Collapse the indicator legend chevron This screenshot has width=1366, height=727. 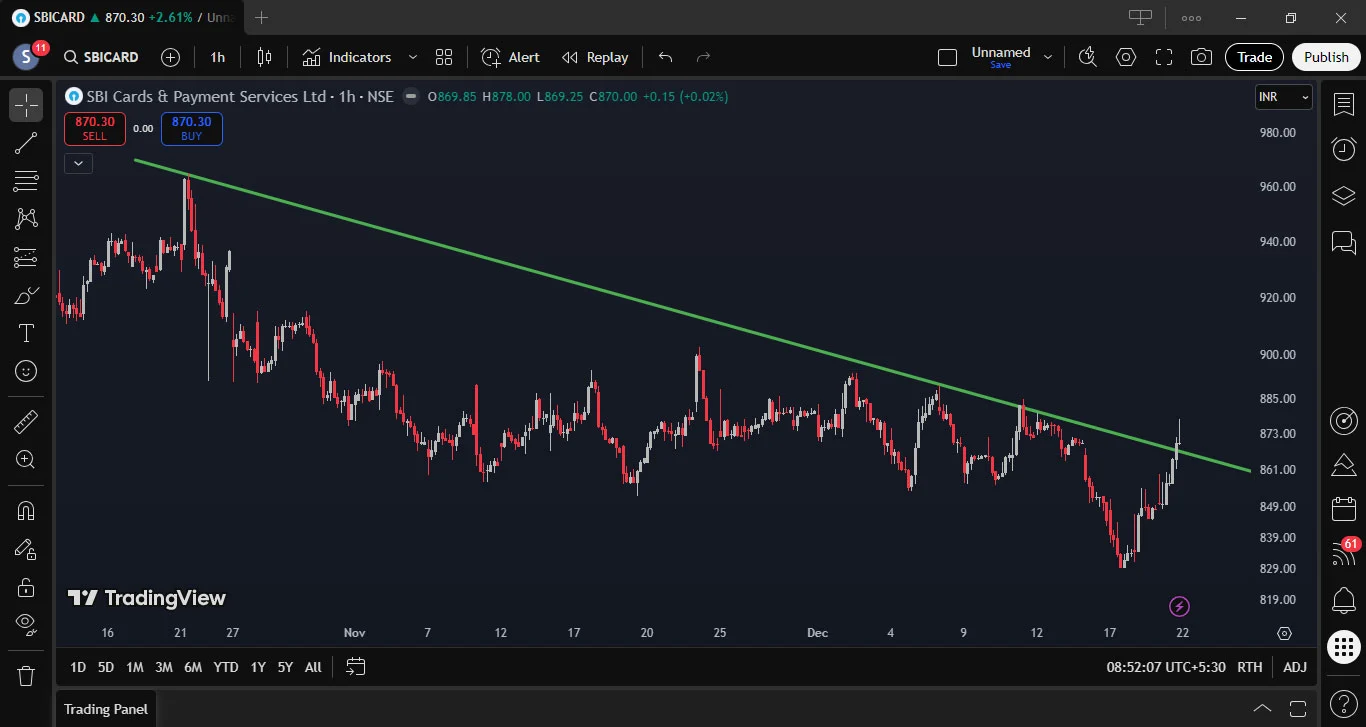coord(79,162)
